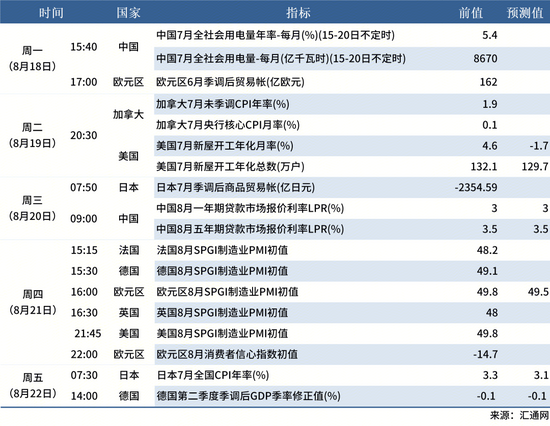Click previous value 132.1
The width and height of the screenshot is (550, 426).
[x=484, y=166]
